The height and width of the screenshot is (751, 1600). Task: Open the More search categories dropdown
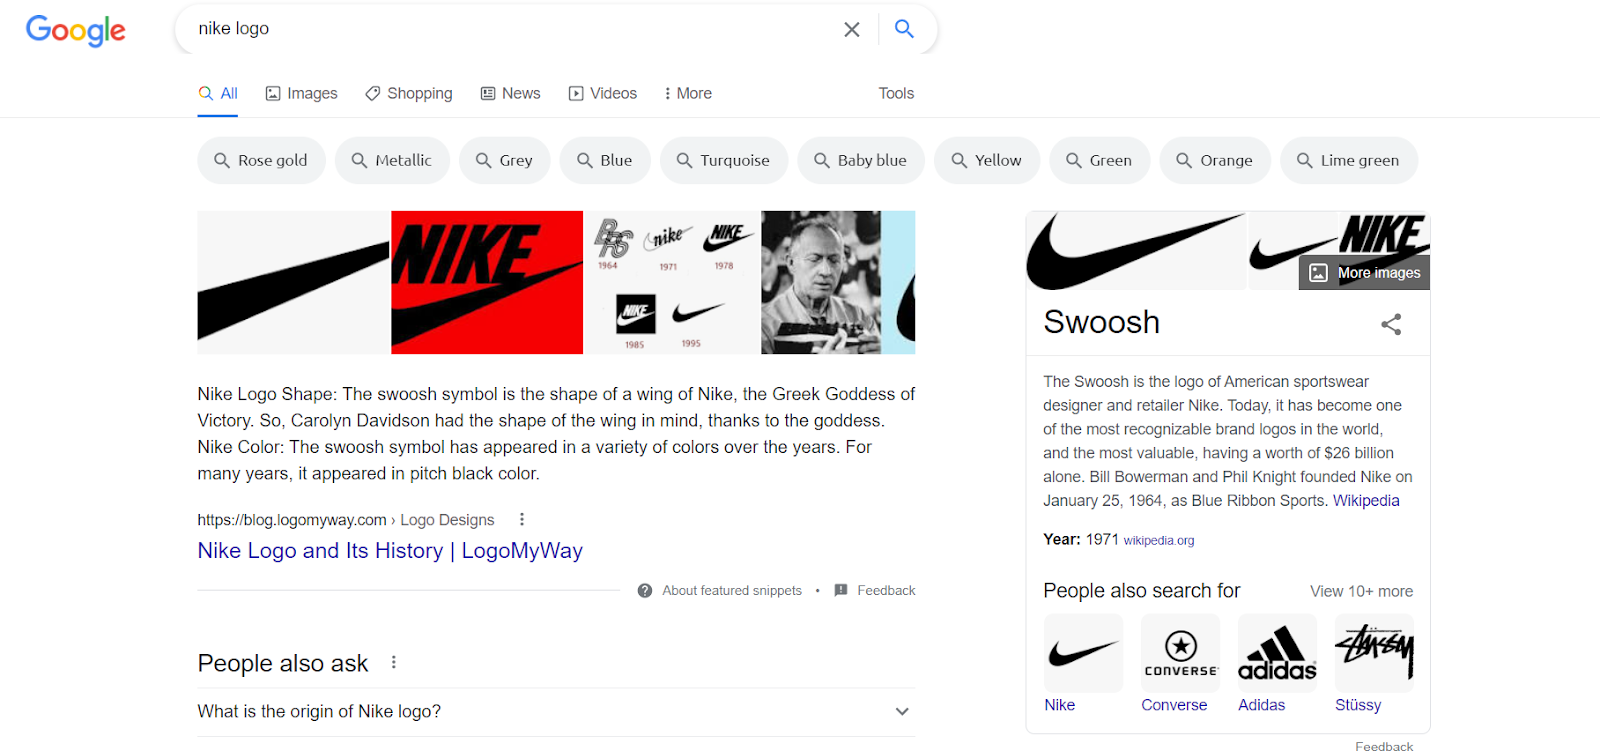[687, 93]
